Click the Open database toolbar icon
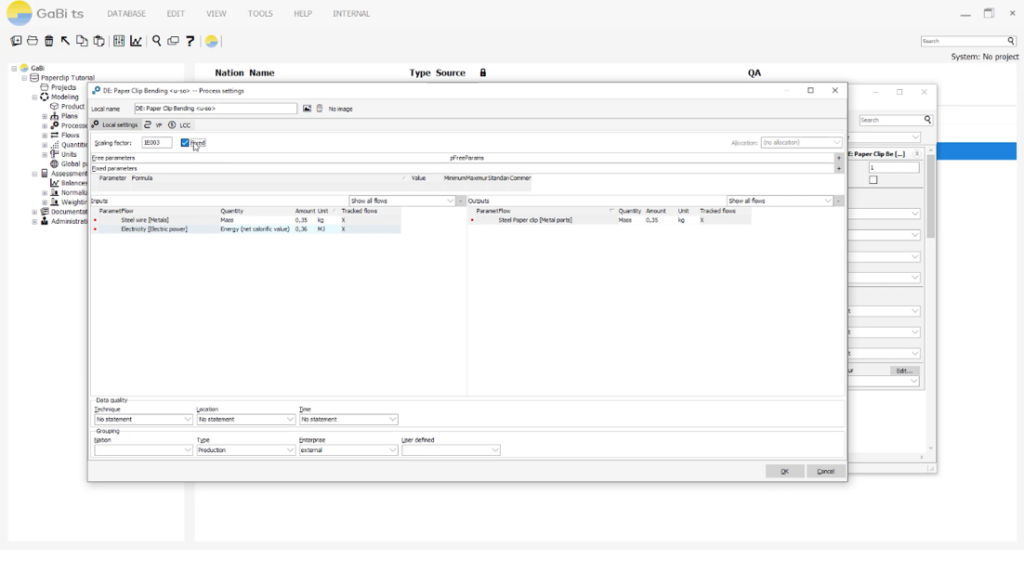This screenshot has width=1024, height=572. pos(33,41)
